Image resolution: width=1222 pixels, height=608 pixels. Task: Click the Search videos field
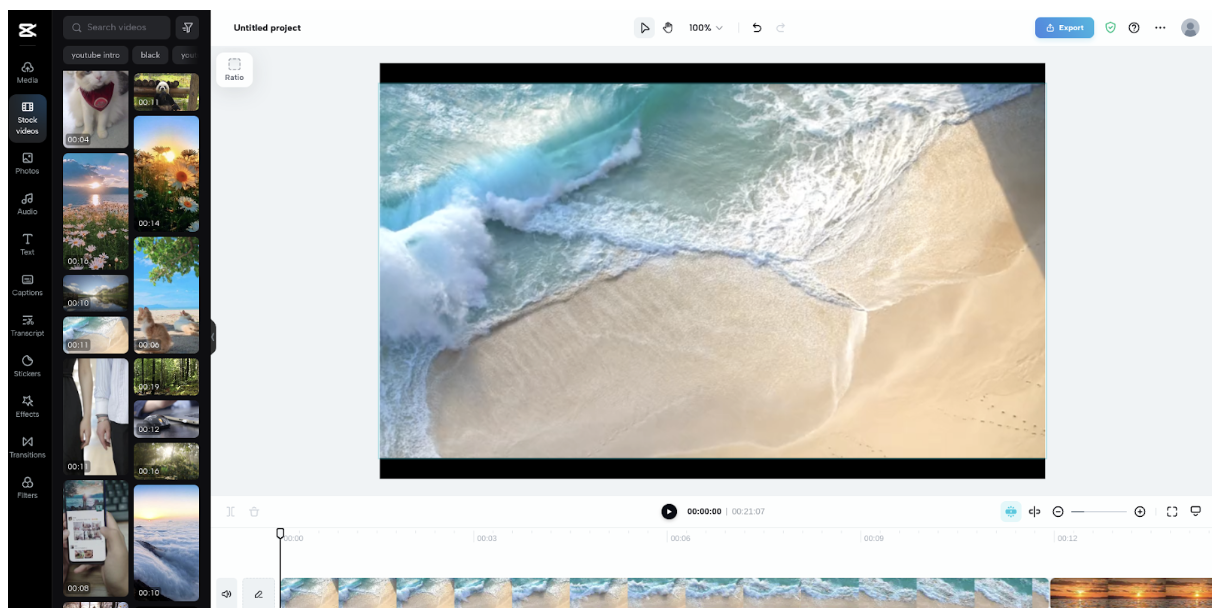[x=117, y=27]
